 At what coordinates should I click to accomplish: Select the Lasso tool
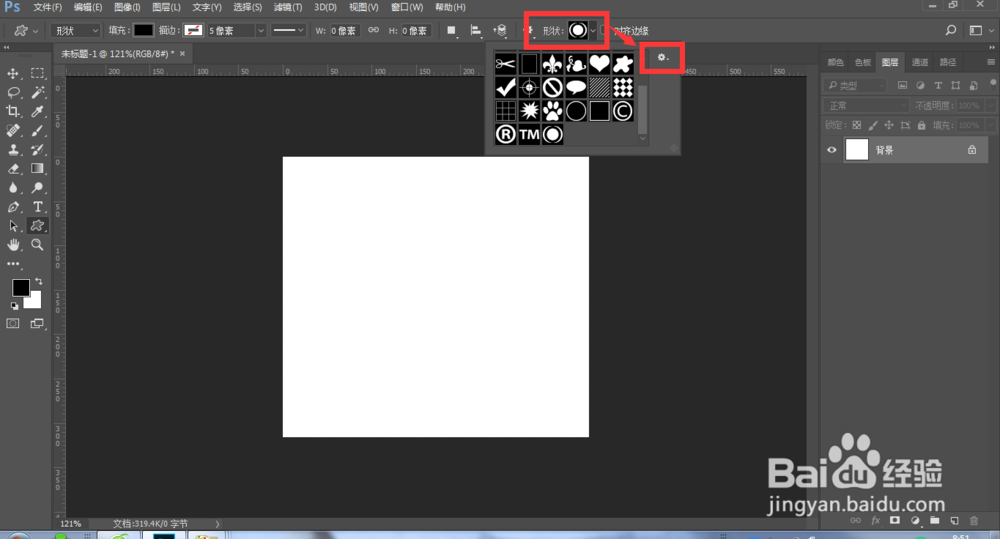[x=13, y=92]
